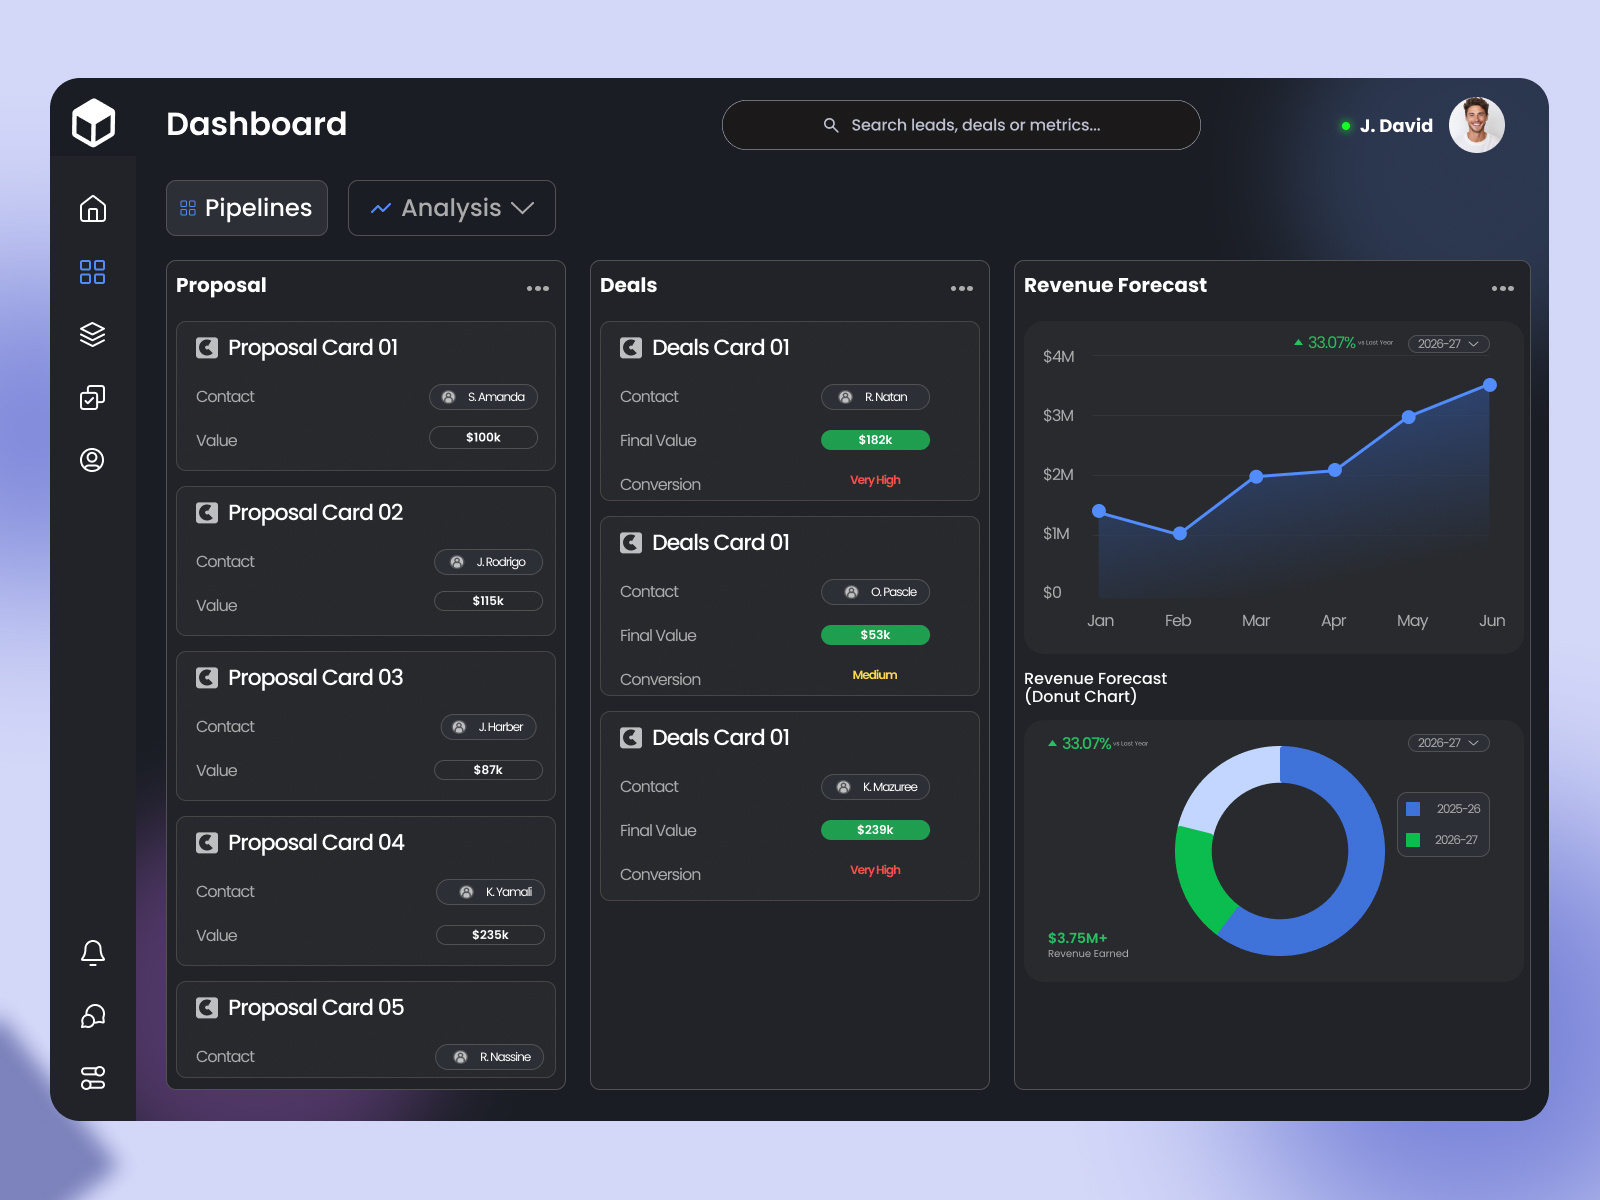Image resolution: width=1600 pixels, height=1200 pixels.
Task: Click the $87k value badge
Action: (489, 770)
